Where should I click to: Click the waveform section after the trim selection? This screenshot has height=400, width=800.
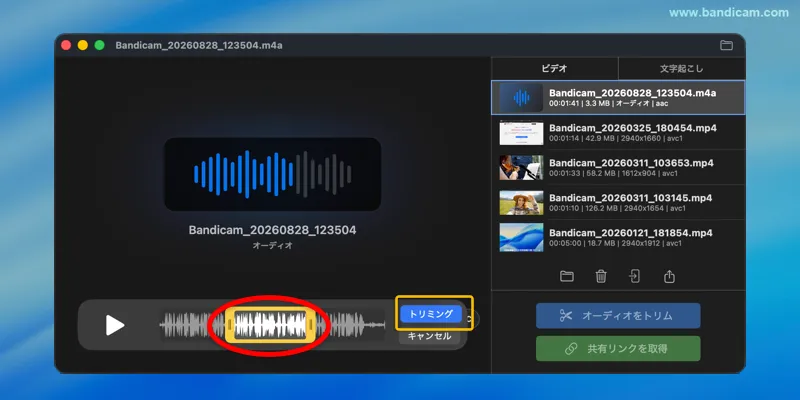coord(349,325)
